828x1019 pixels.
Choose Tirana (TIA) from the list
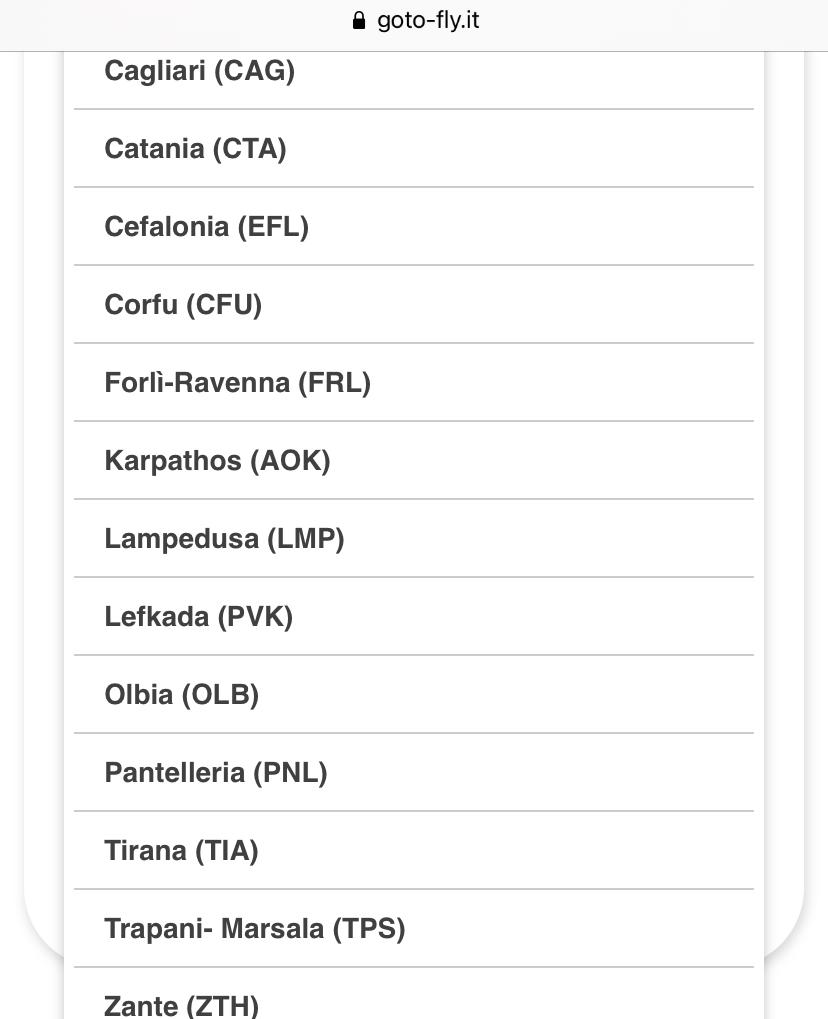click(x=182, y=851)
